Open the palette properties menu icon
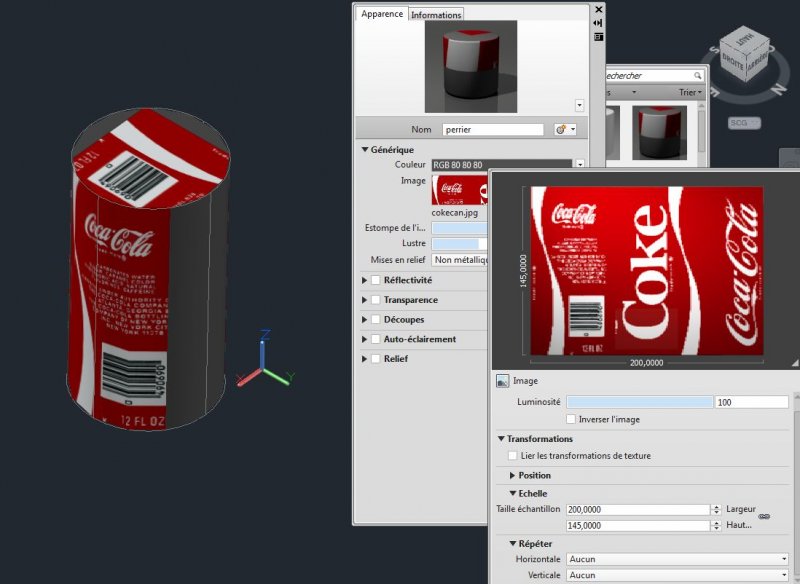This screenshot has height=584, width=800. pyautogui.click(x=598, y=37)
